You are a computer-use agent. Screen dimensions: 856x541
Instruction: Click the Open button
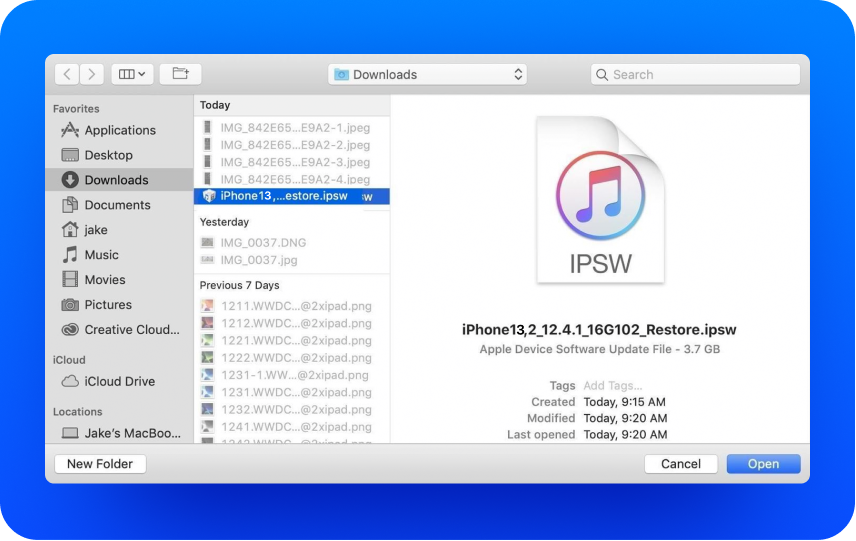pyautogui.click(x=763, y=463)
